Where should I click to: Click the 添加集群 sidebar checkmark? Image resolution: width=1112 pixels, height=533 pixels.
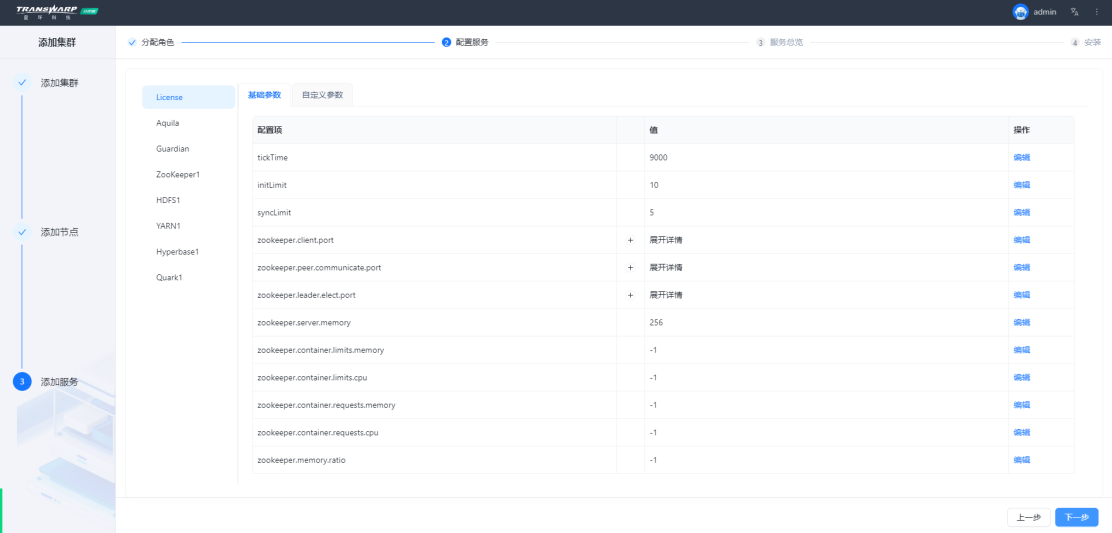22,83
